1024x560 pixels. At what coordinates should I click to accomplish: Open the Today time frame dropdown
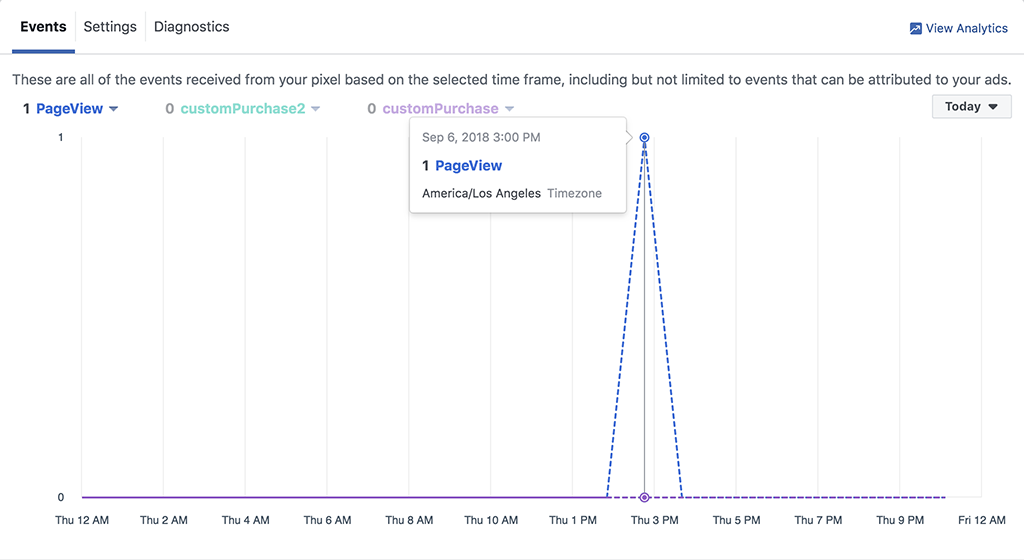pyautogui.click(x=971, y=106)
